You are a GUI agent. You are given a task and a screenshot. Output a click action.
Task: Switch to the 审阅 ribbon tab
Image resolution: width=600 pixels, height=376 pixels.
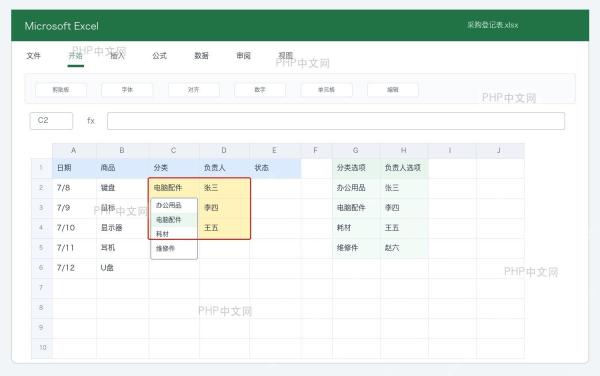tap(243, 56)
